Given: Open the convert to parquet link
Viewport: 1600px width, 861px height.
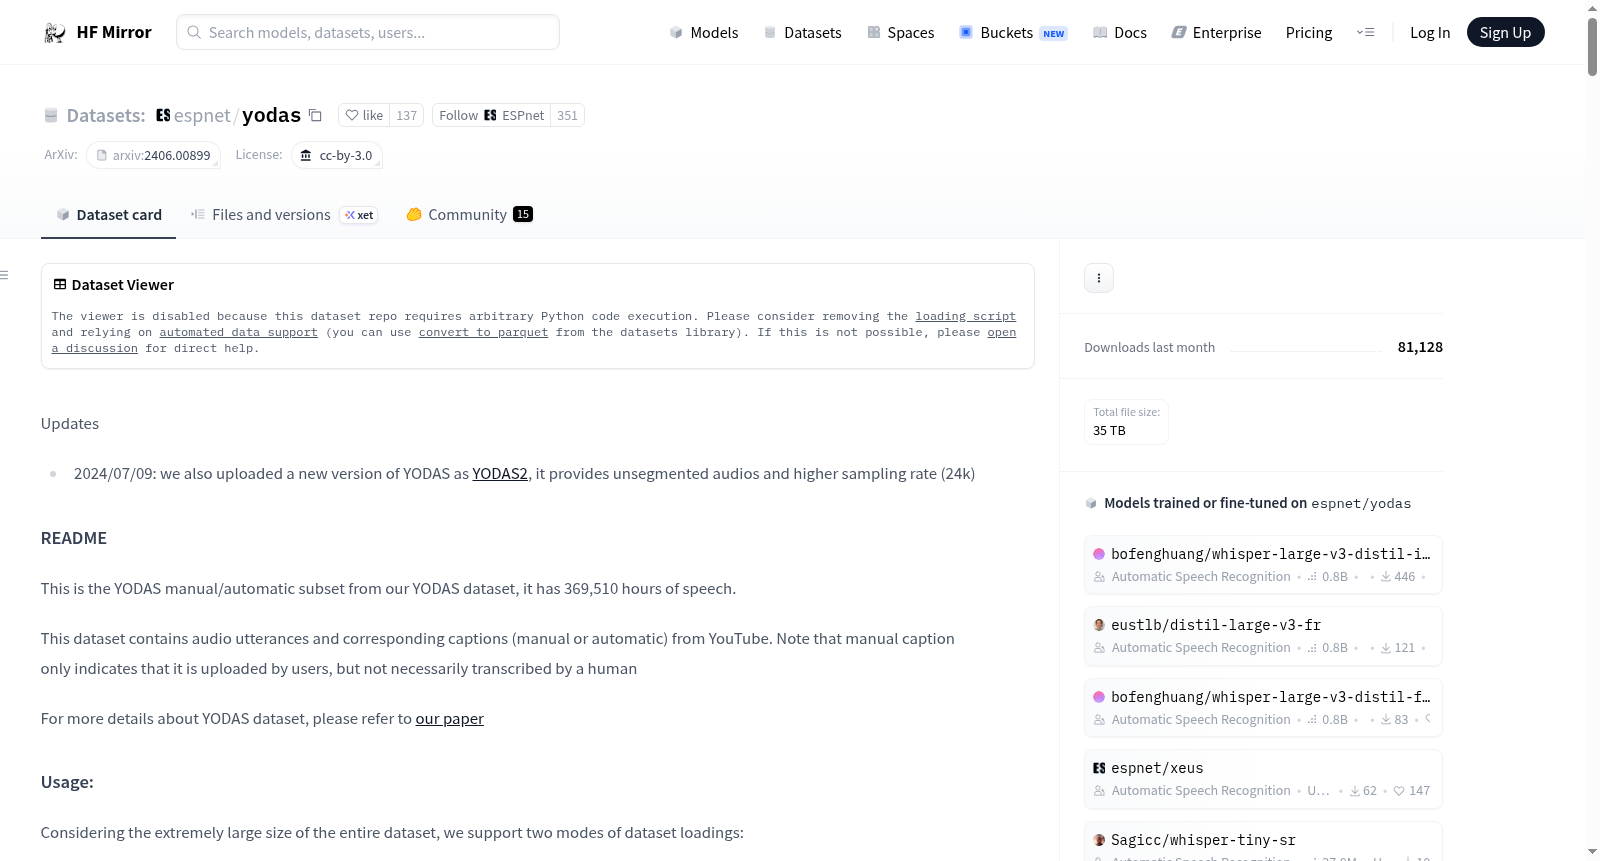Looking at the screenshot, I should pos(483,332).
